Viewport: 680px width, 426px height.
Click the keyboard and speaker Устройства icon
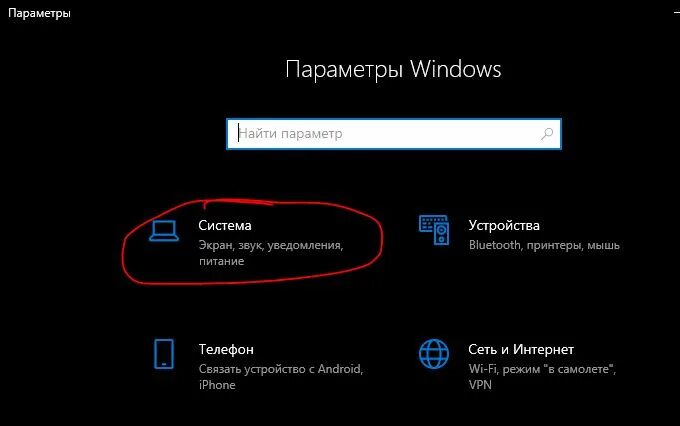click(434, 230)
